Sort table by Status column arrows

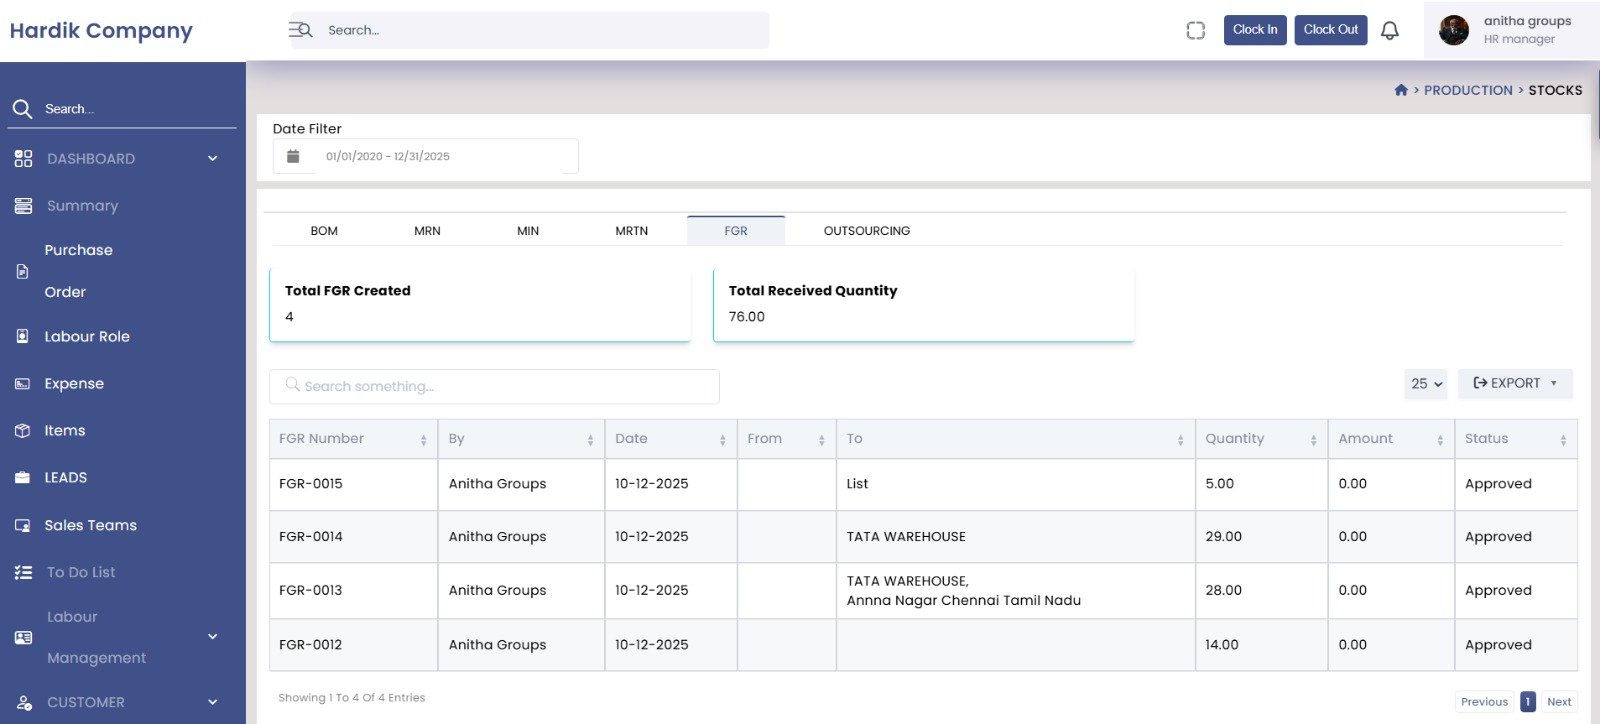click(x=1563, y=440)
